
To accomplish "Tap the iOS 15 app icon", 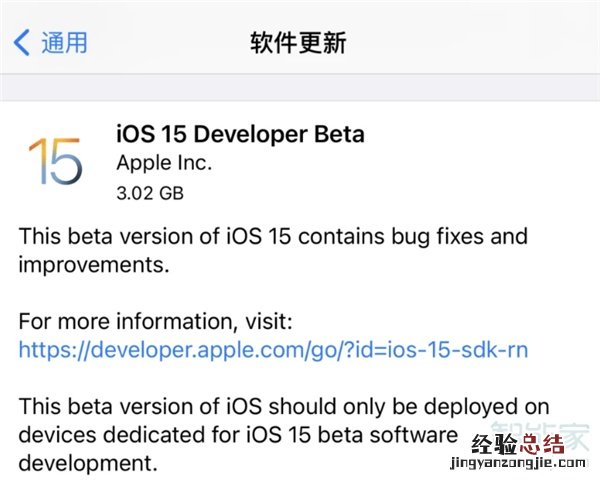I will 55,161.
